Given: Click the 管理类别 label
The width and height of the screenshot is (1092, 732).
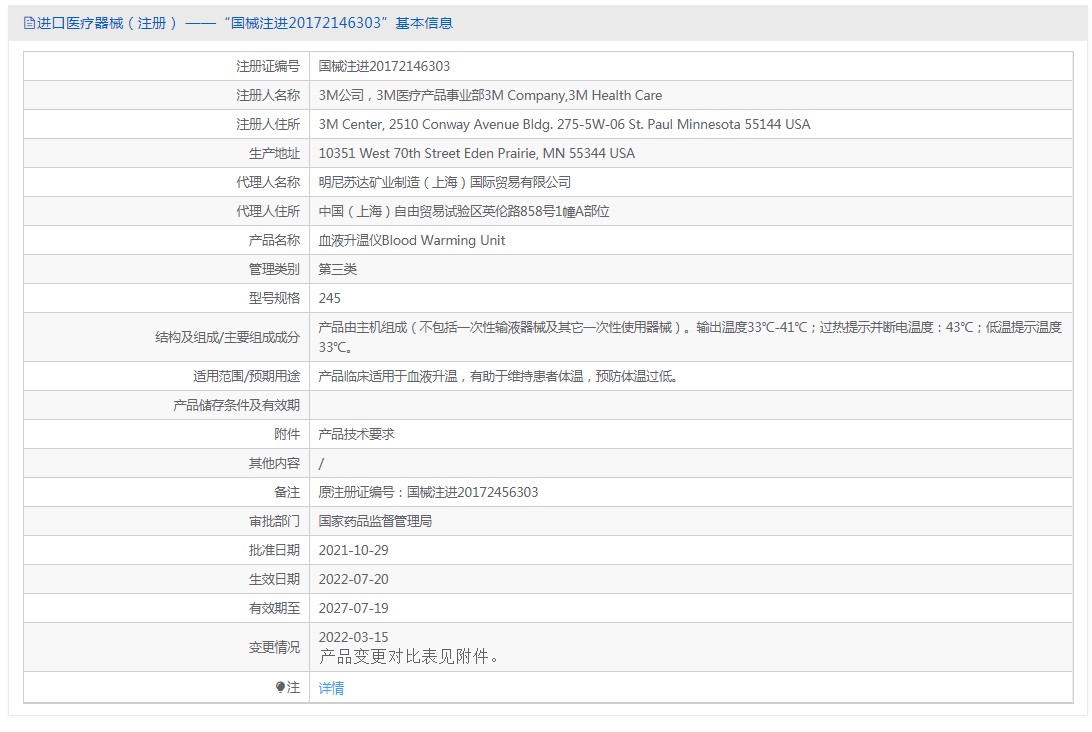Looking at the screenshot, I should click(274, 269).
